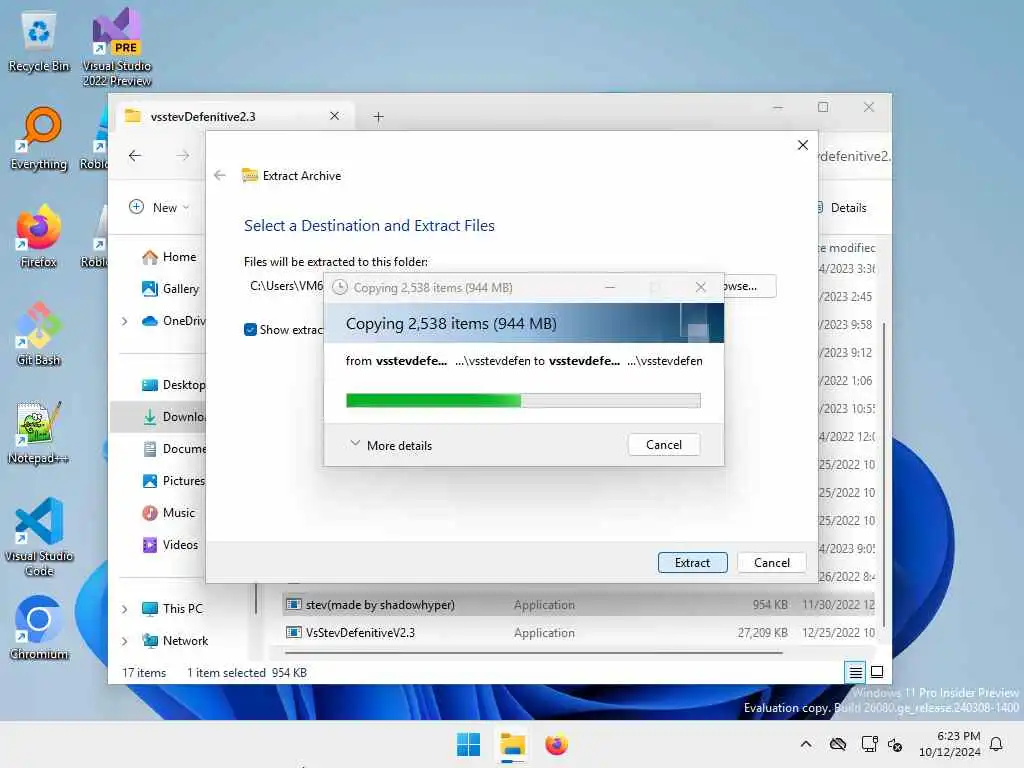1024x768 pixels.
Task: Open Music in the sidebar
Action: (x=169, y=513)
